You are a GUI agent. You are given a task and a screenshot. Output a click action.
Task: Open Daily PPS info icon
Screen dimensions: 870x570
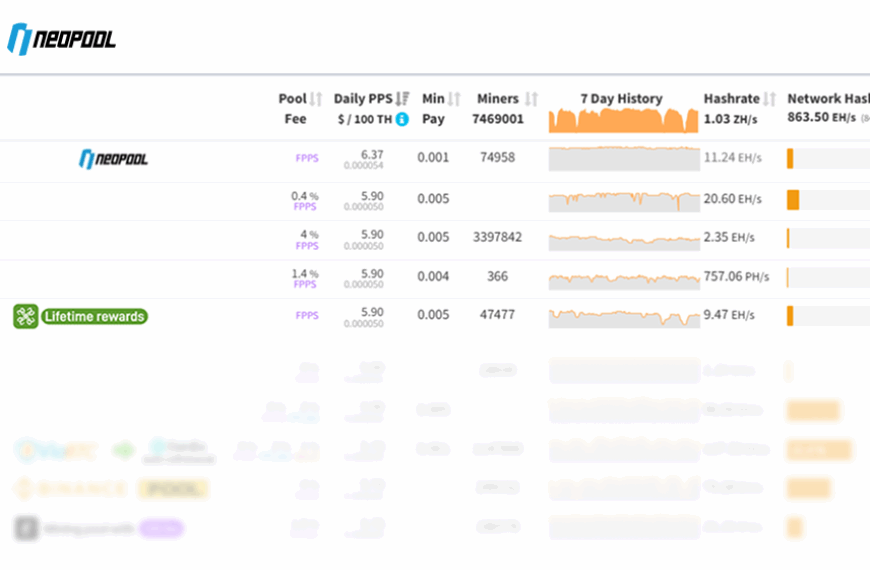click(402, 119)
